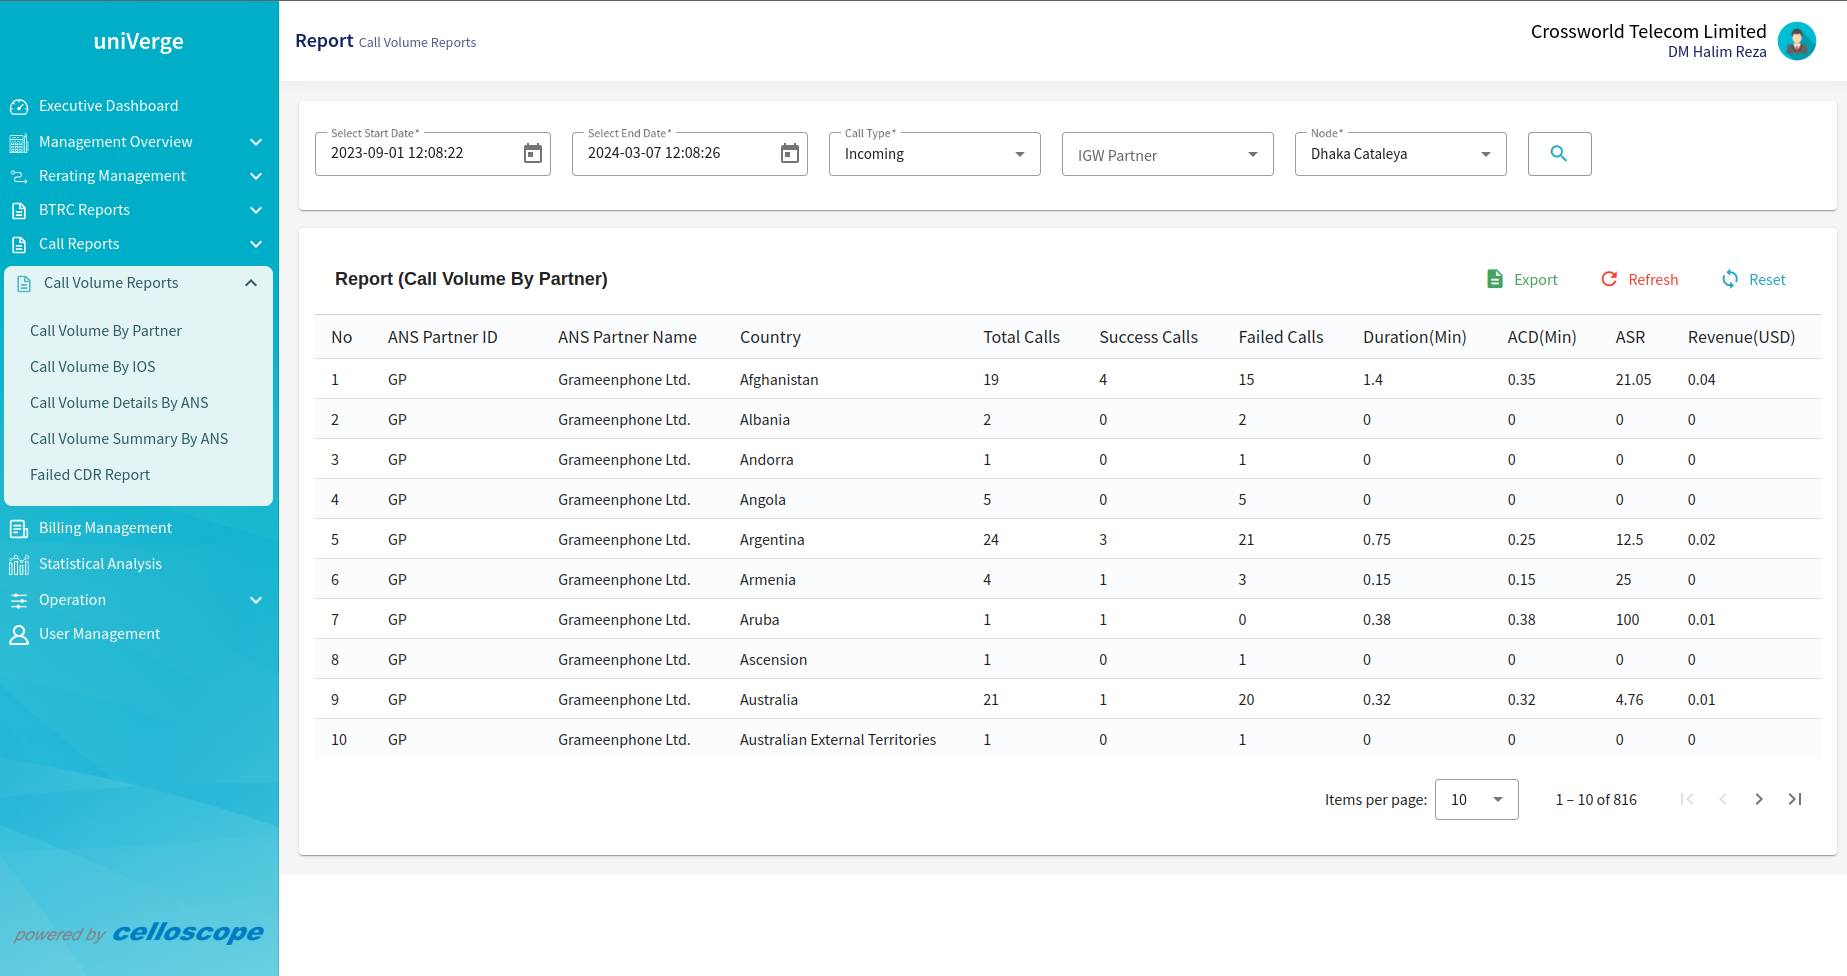Click the Success Calls column header
This screenshot has width=1847, height=976.
1148,337
